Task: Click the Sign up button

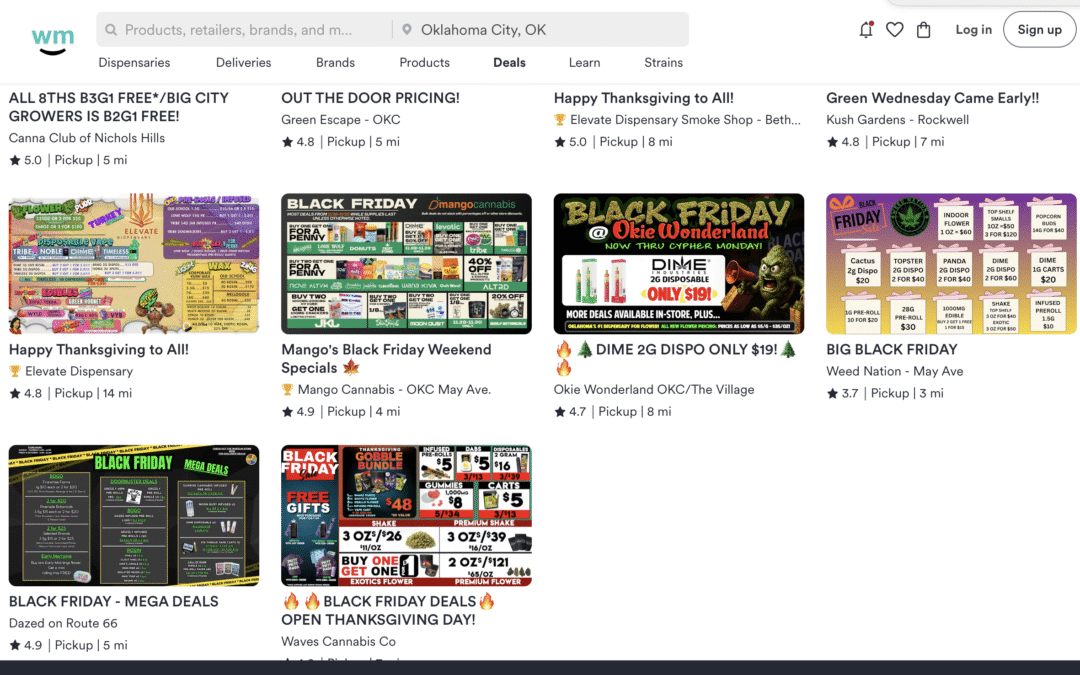Action: (1039, 30)
